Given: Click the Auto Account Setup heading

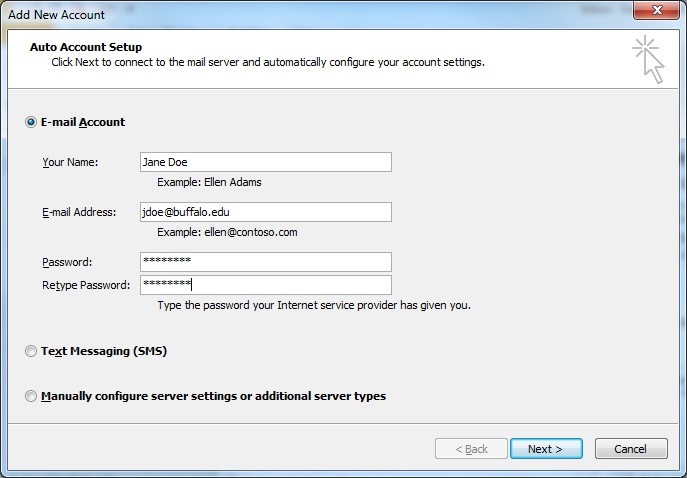Looking at the screenshot, I should coord(86,47).
